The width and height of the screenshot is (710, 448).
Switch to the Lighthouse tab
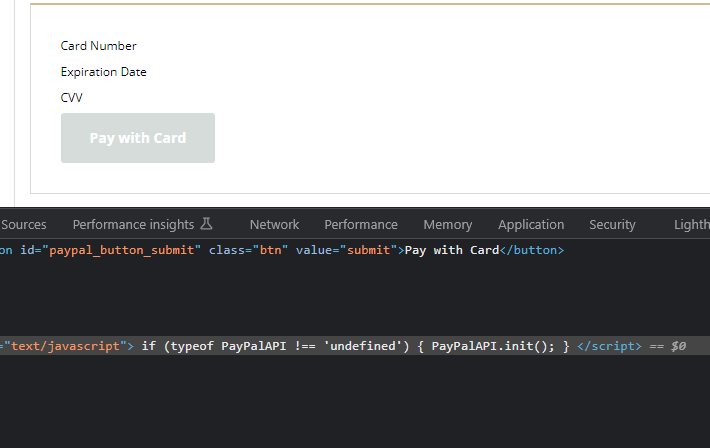tap(692, 225)
